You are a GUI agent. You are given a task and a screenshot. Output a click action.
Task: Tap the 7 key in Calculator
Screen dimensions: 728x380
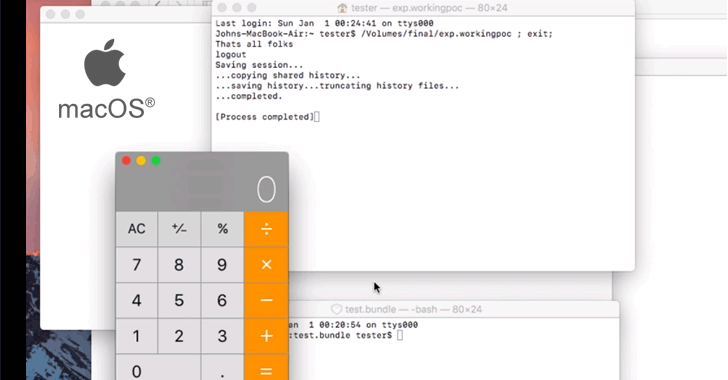click(136, 265)
